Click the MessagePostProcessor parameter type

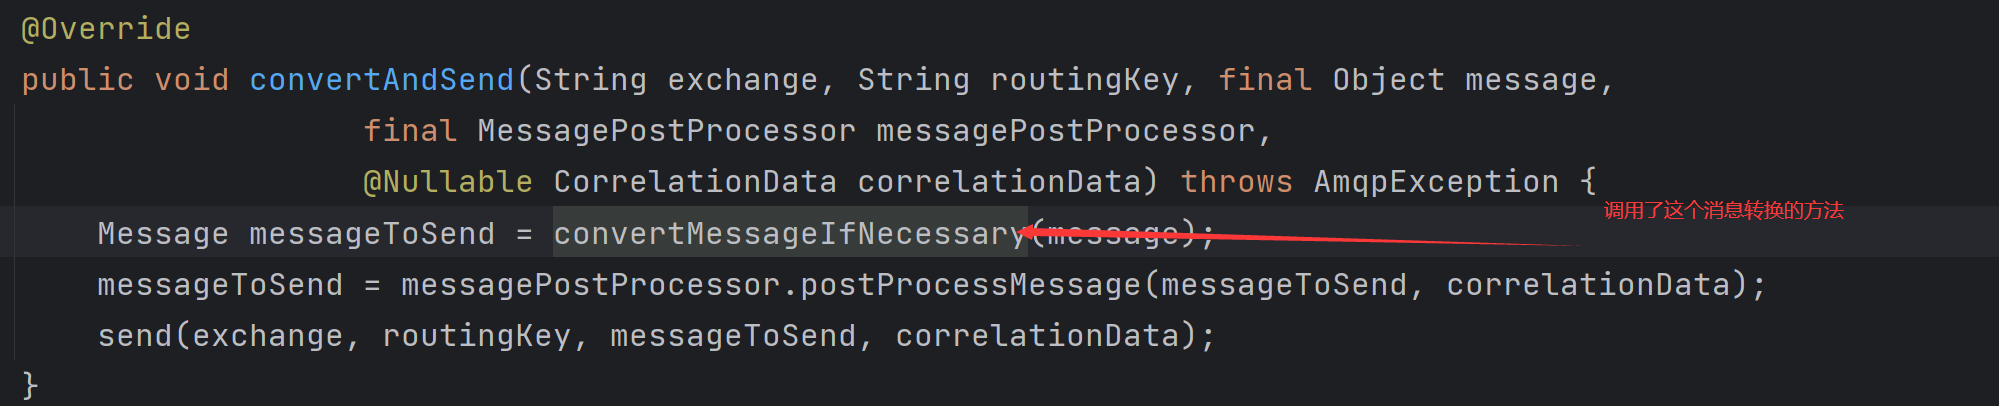[x=667, y=131]
